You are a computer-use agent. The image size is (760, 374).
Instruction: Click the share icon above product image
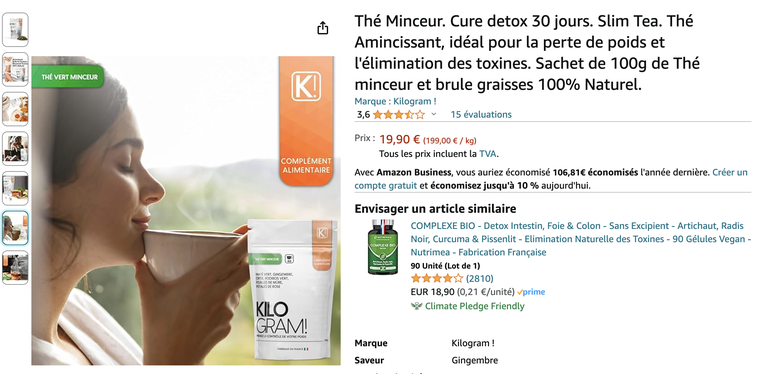point(322,28)
